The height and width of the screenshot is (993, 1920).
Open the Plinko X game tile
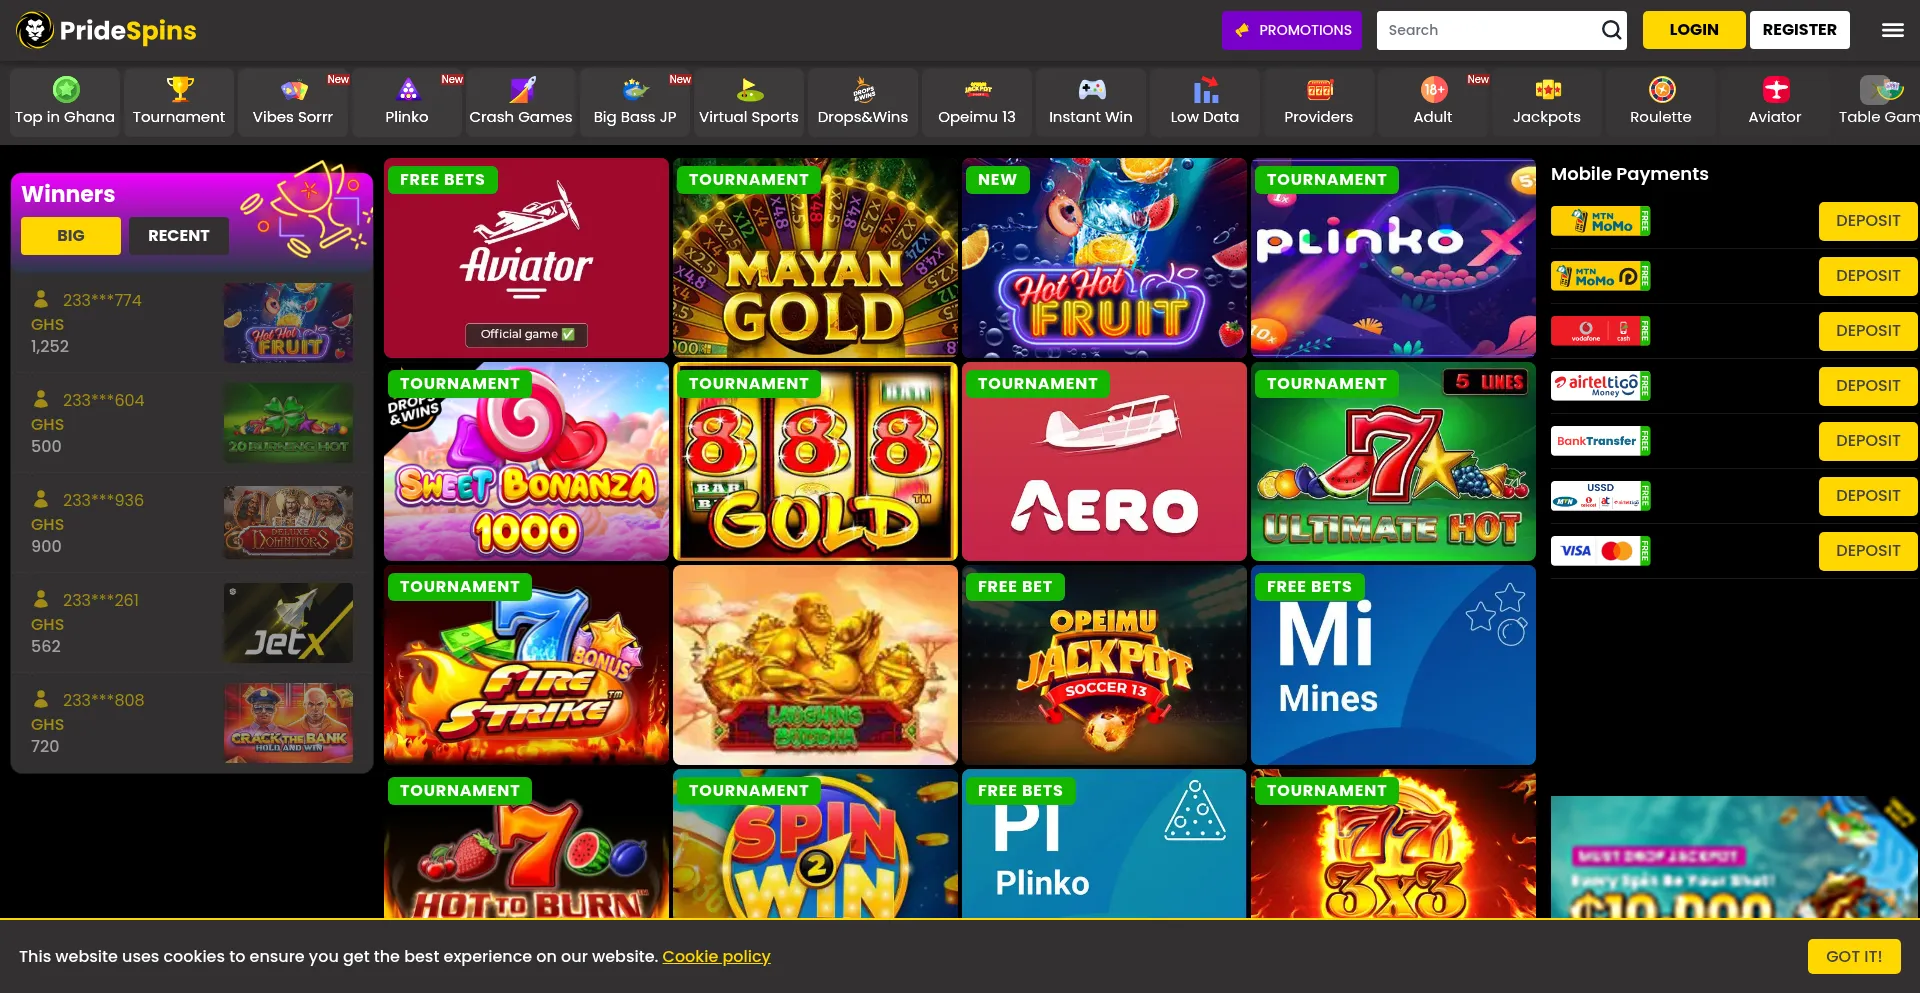pyautogui.click(x=1393, y=258)
